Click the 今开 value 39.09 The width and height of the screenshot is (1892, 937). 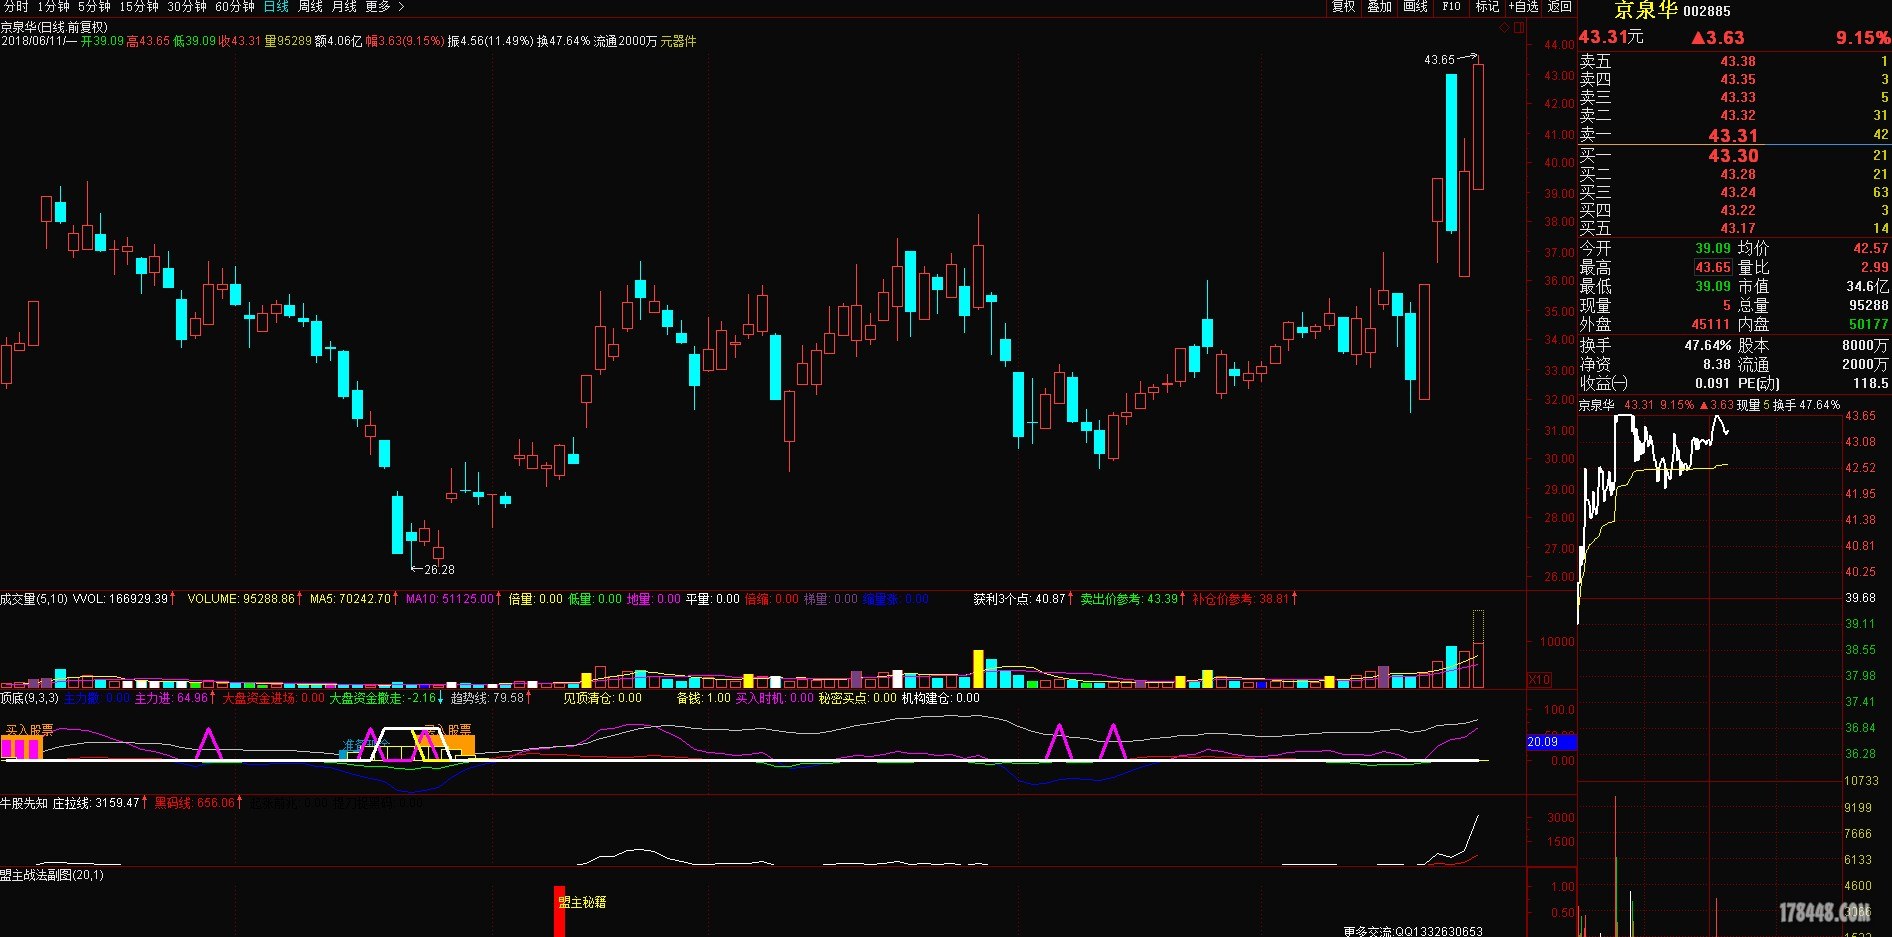point(1712,248)
